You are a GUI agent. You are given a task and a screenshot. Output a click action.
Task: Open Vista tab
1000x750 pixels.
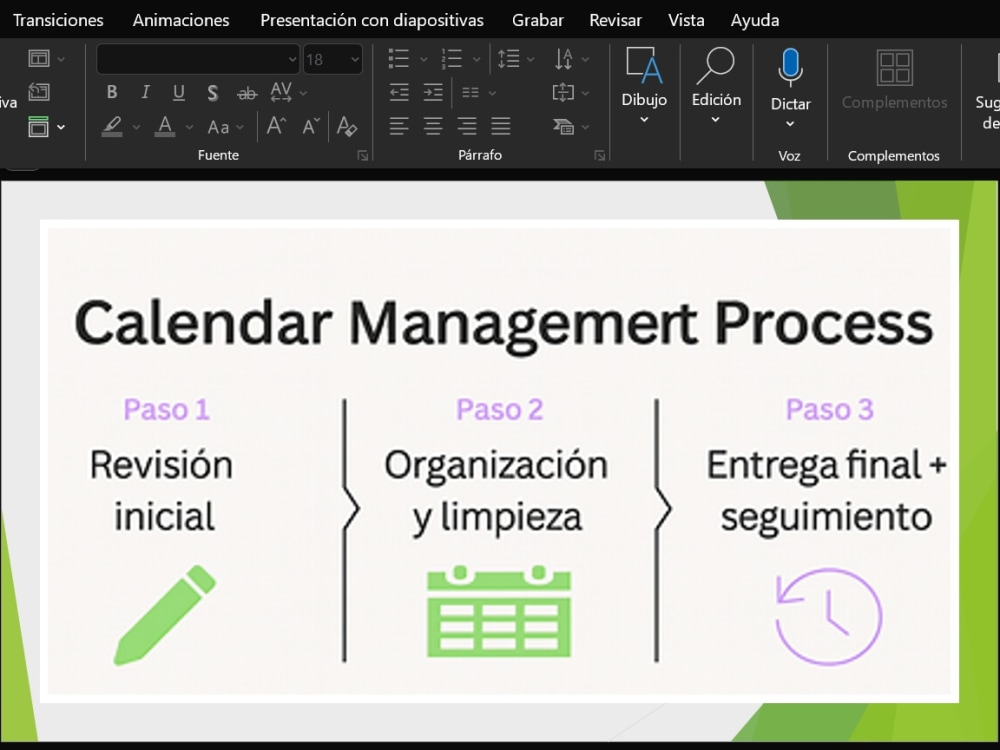(x=686, y=20)
